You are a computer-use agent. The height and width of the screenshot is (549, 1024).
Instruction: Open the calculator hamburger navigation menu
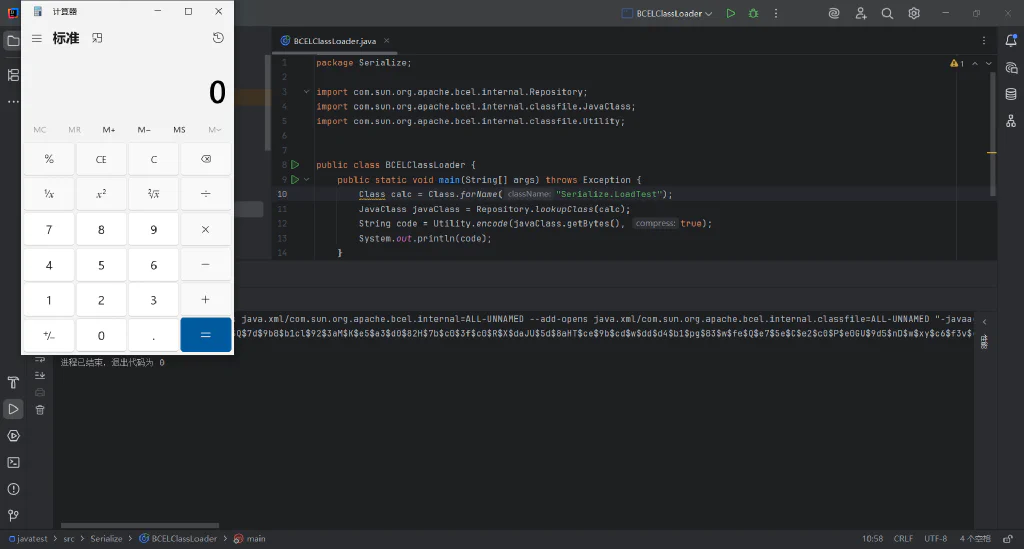[x=37, y=38]
